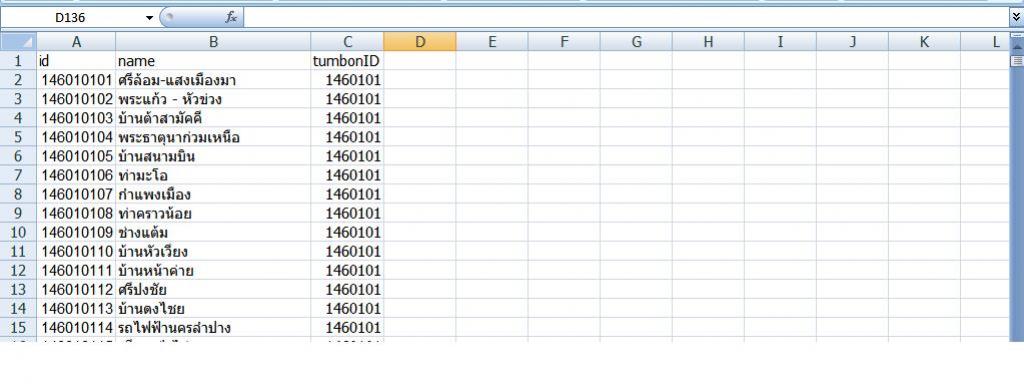
Task: Select column K header
Action: coord(924,42)
